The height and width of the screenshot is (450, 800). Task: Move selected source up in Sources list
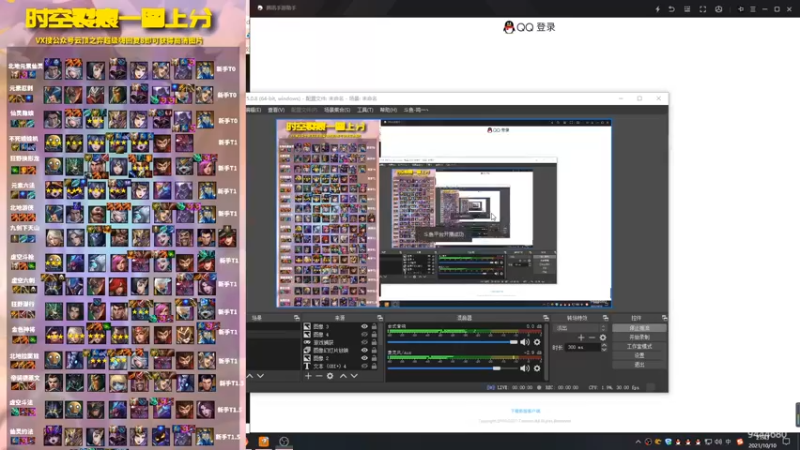pyautogui.click(x=343, y=376)
